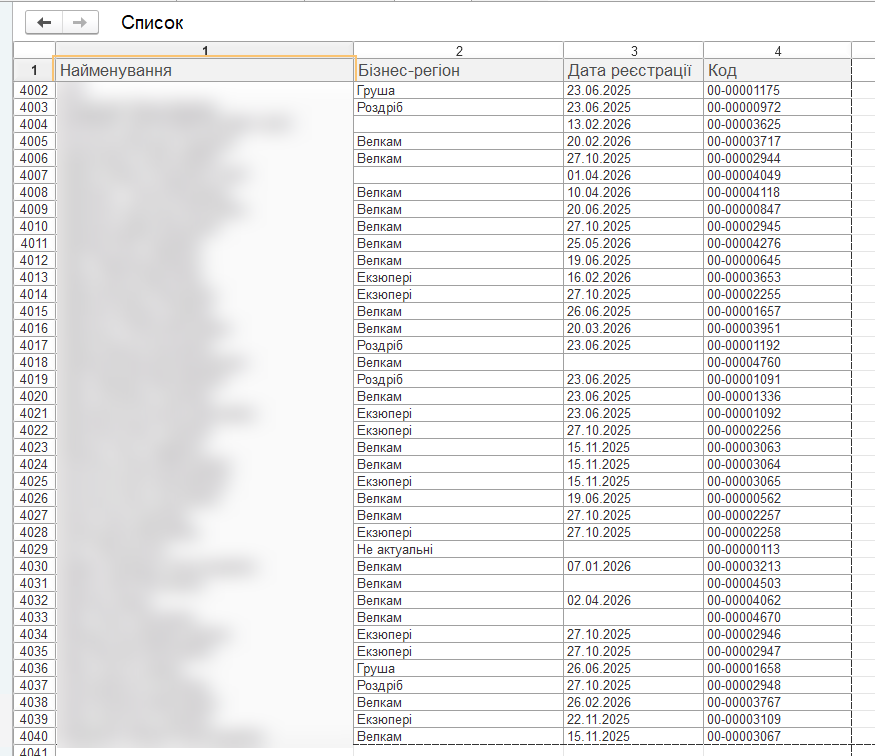This screenshot has width=875, height=756.
Task: Click the Груша cell in row 4002
Action: pos(459,90)
